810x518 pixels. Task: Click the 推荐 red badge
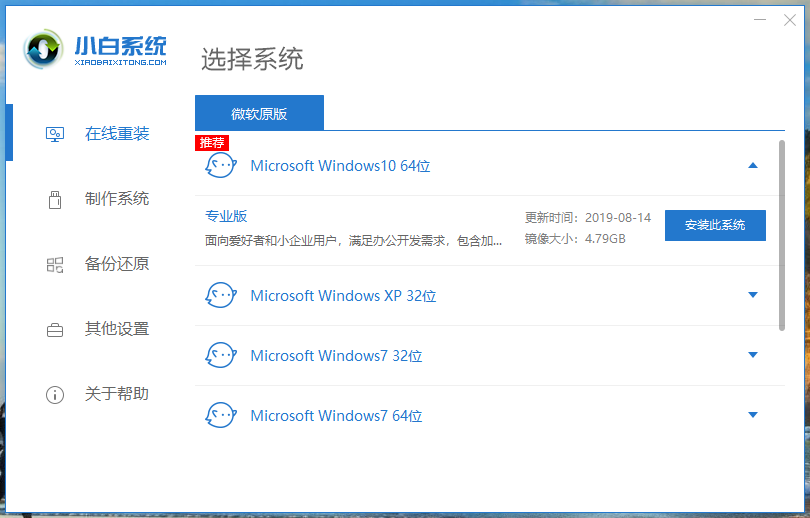[212, 143]
